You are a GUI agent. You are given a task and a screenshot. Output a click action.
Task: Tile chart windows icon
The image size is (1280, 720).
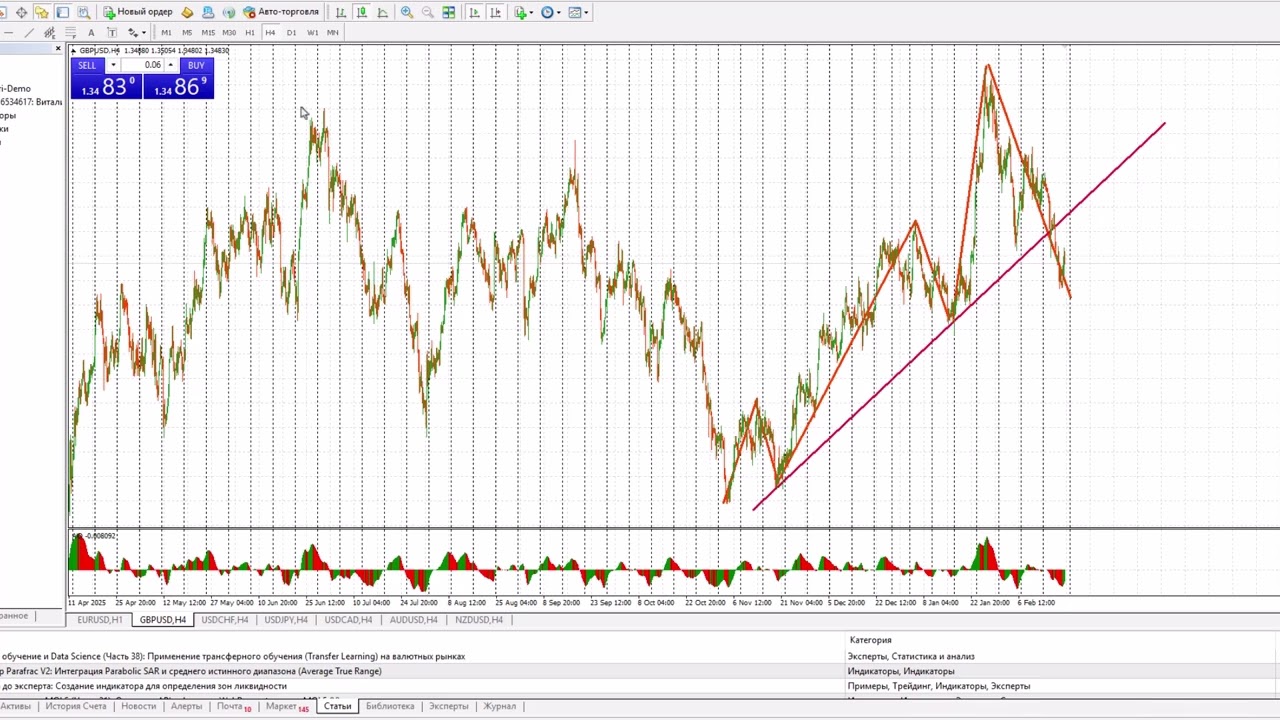[x=449, y=12]
